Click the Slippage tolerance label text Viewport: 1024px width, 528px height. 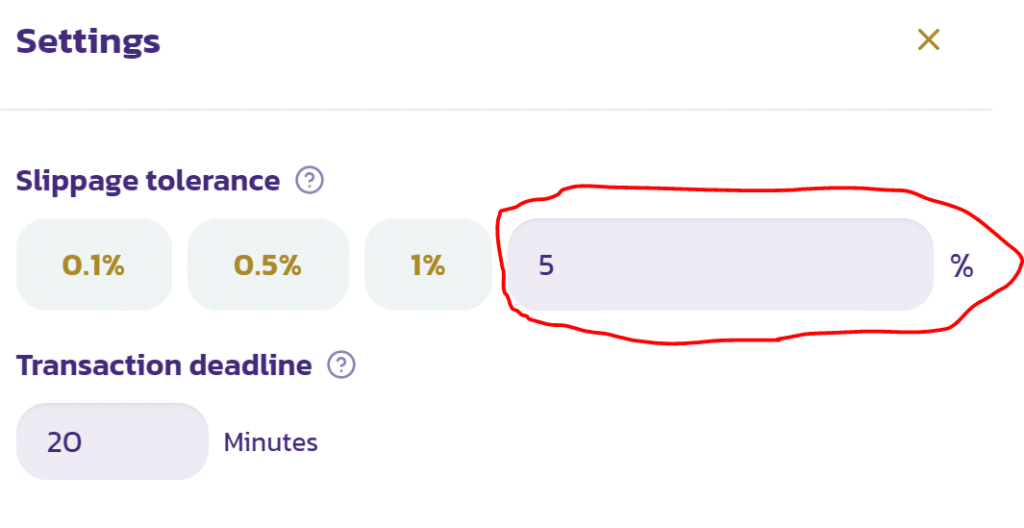click(148, 181)
